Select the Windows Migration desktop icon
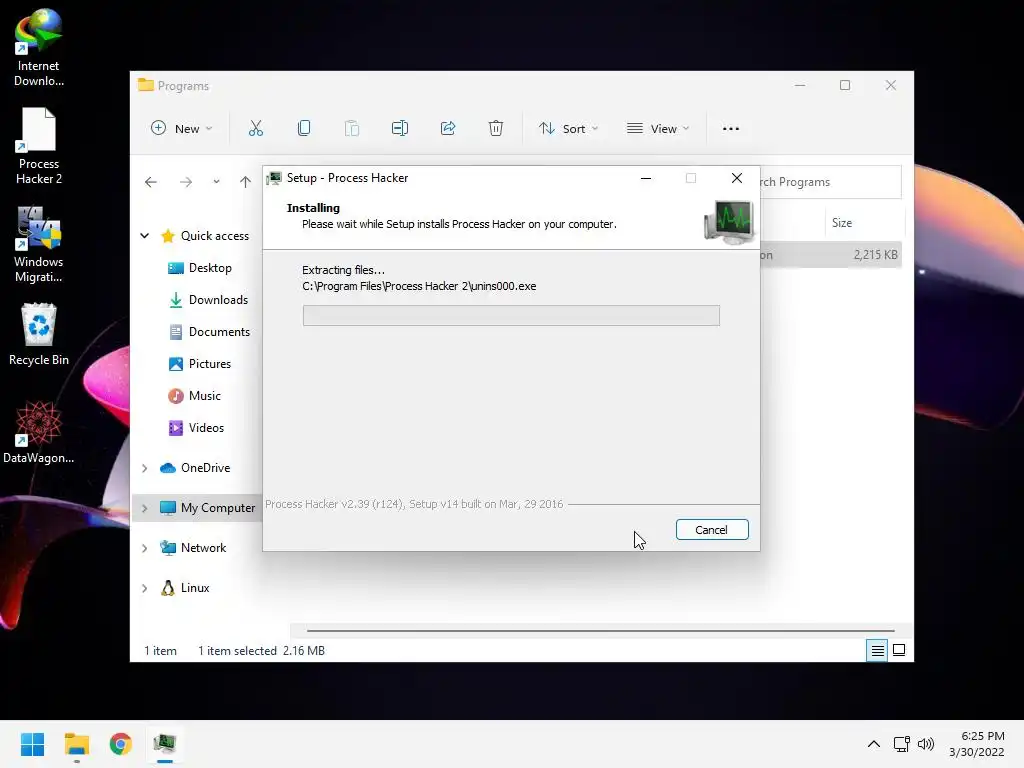Viewport: 1024px width, 768px height. [x=39, y=244]
